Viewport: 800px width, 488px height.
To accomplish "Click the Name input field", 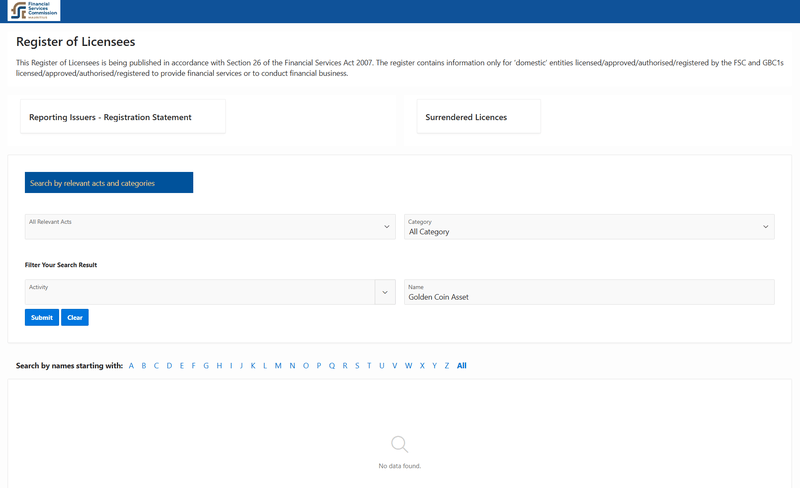I will 589,292.
